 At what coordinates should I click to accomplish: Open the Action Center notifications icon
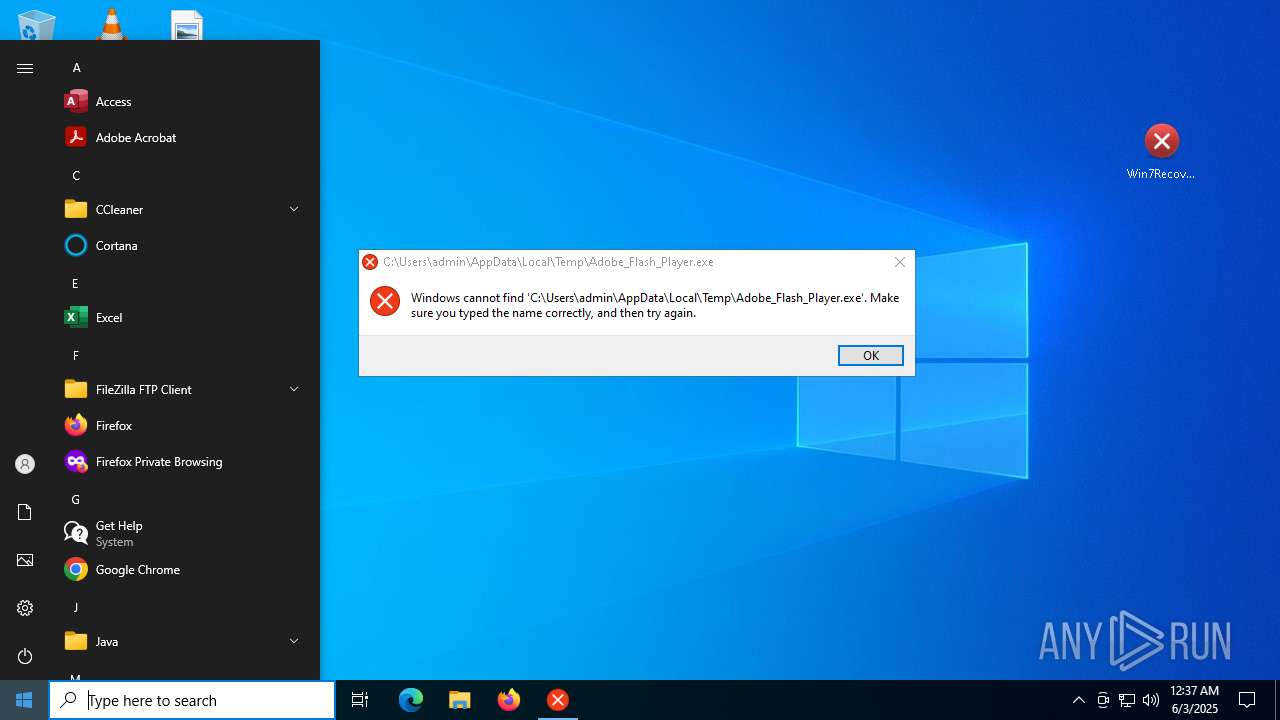[1247, 700]
